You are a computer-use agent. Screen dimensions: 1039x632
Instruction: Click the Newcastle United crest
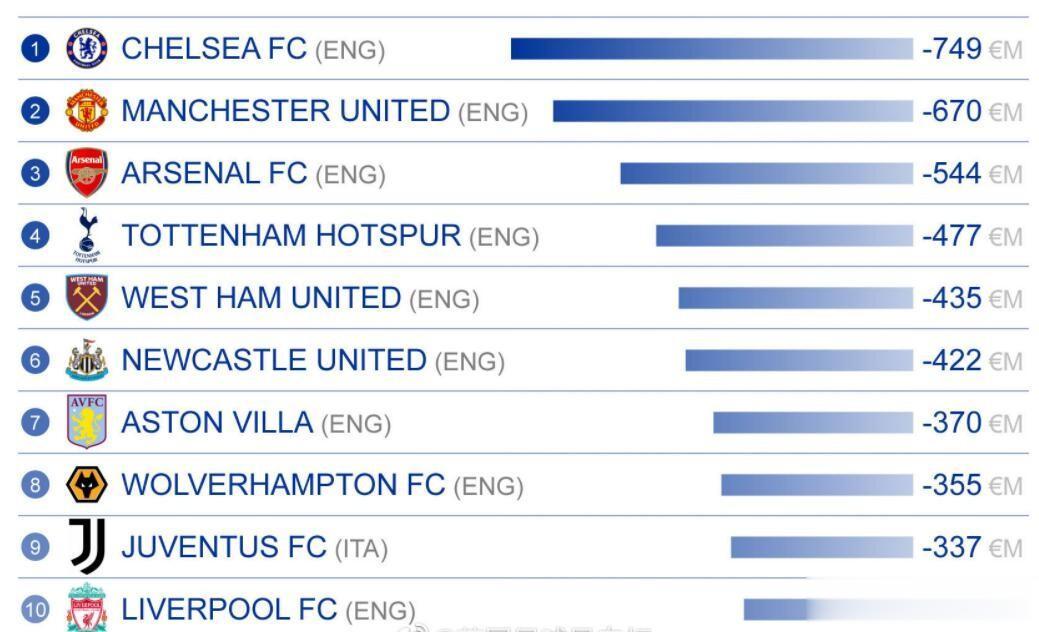[87, 360]
